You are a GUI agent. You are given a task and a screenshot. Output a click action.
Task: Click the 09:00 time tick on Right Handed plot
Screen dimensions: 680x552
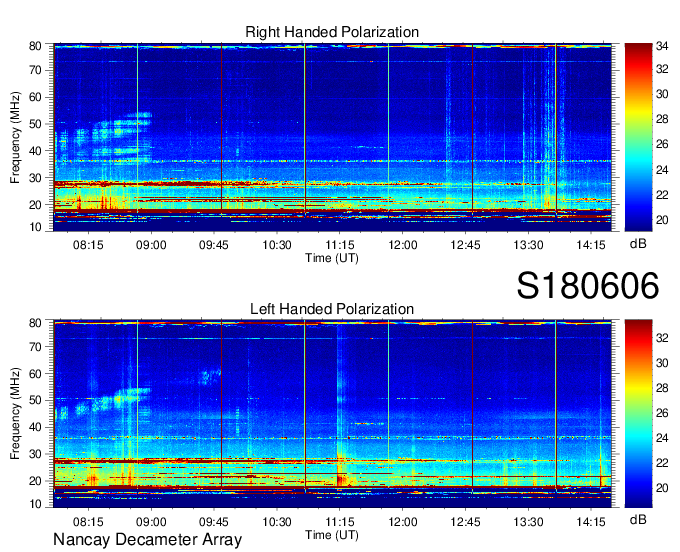[x=151, y=245]
